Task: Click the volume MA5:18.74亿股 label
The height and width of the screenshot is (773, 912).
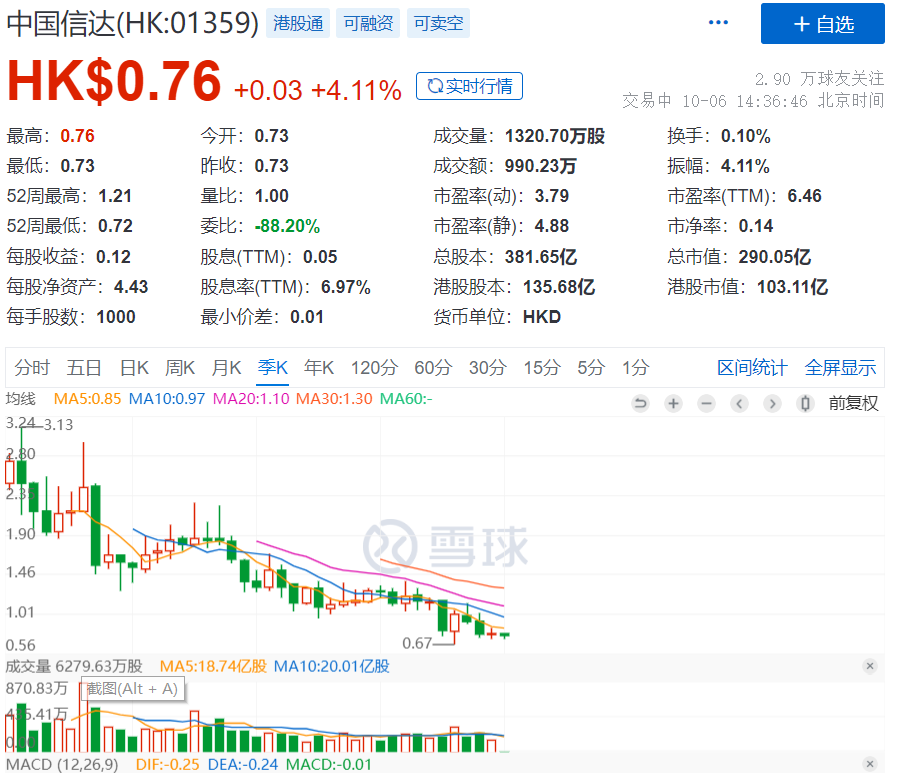Action: (213, 666)
